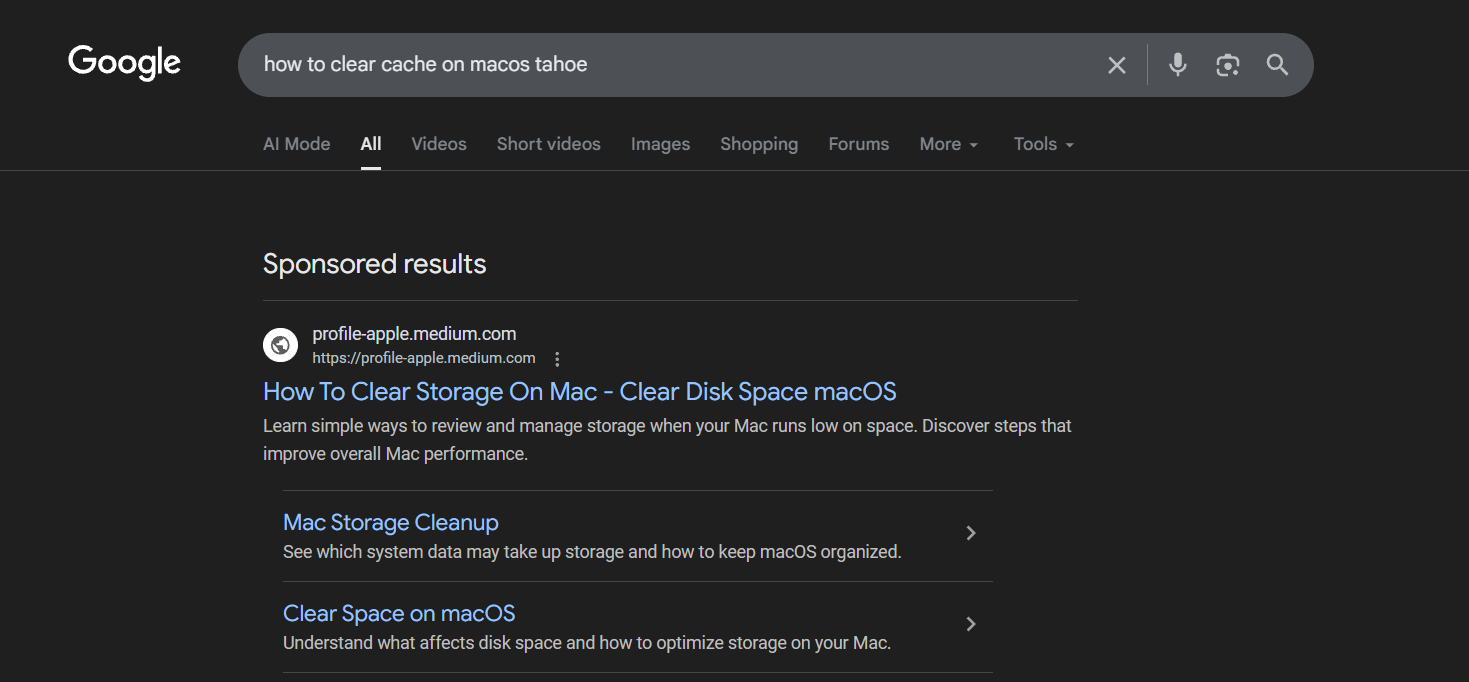The width and height of the screenshot is (1469, 682).
Task: Open the Forums tab
Action: (858, 144)
